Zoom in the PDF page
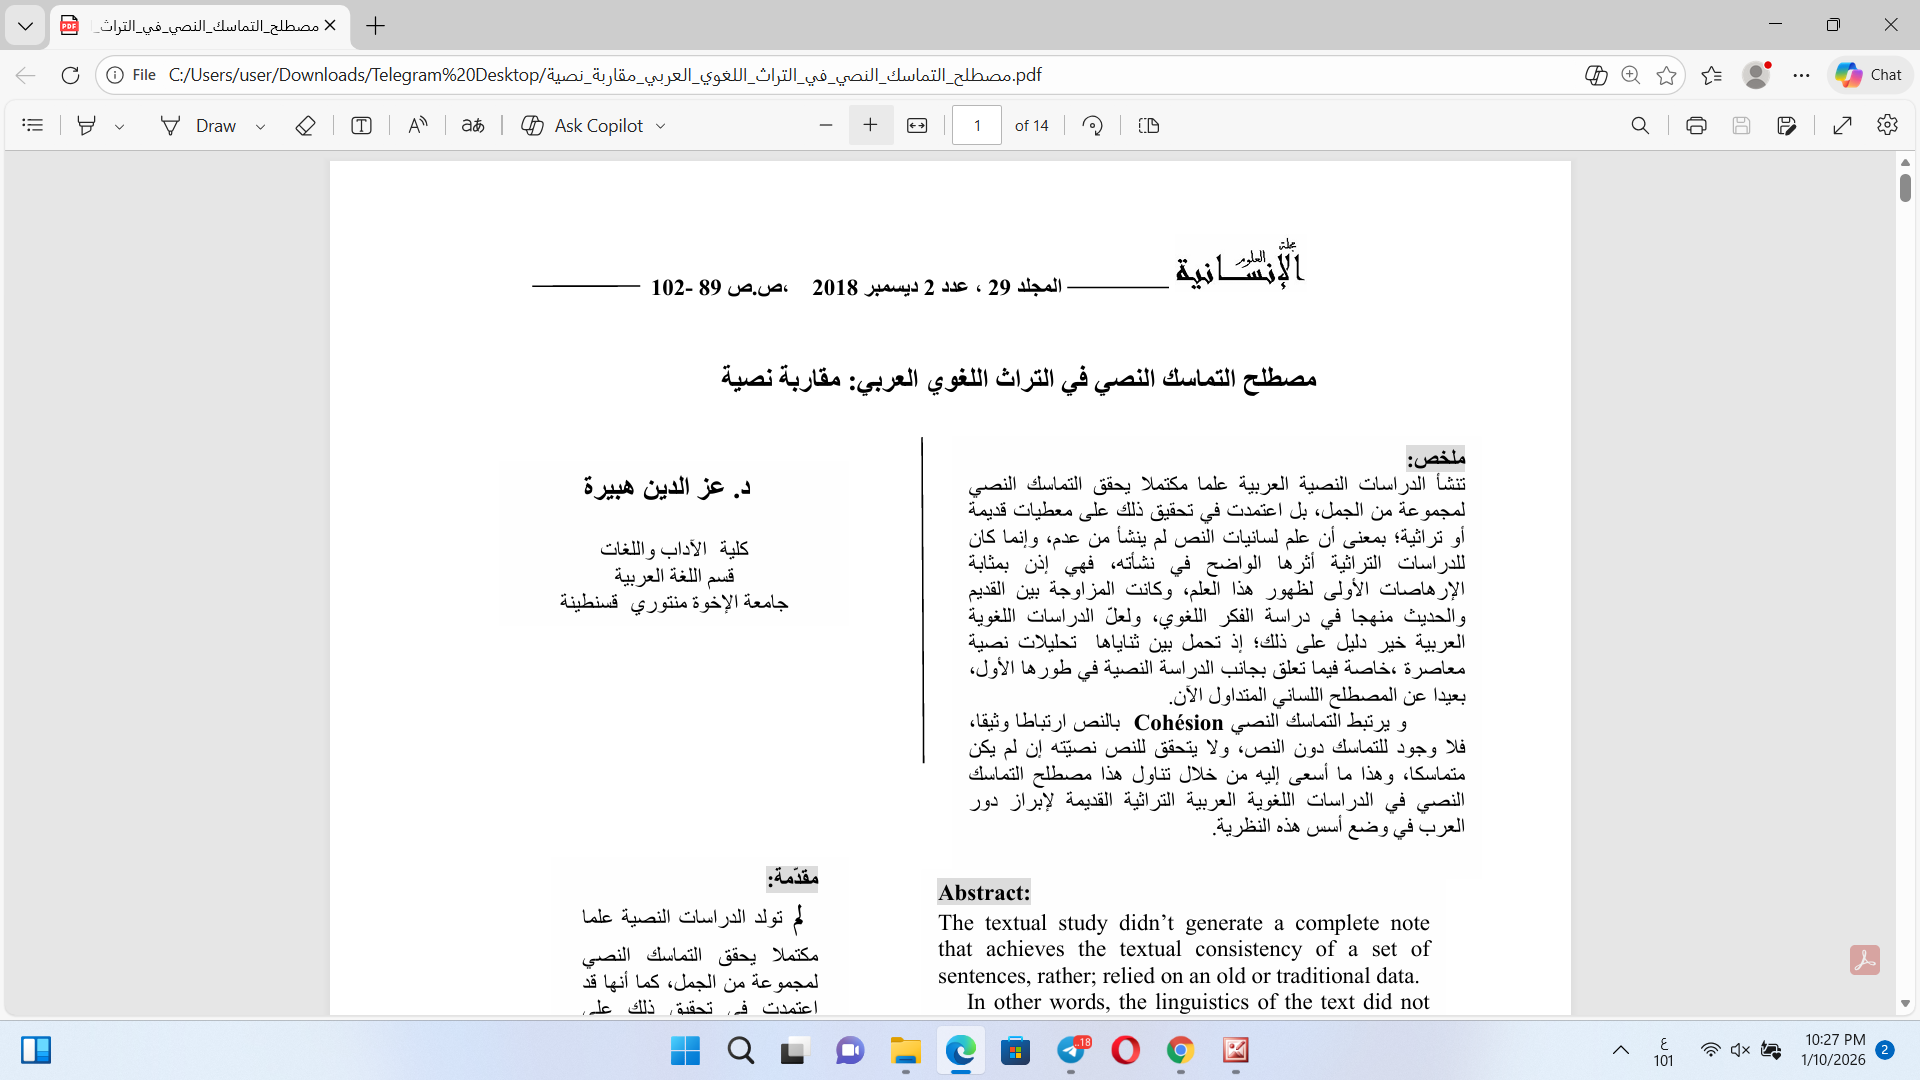Screen dimensions: 1920x1080 (x=870, y=125)
